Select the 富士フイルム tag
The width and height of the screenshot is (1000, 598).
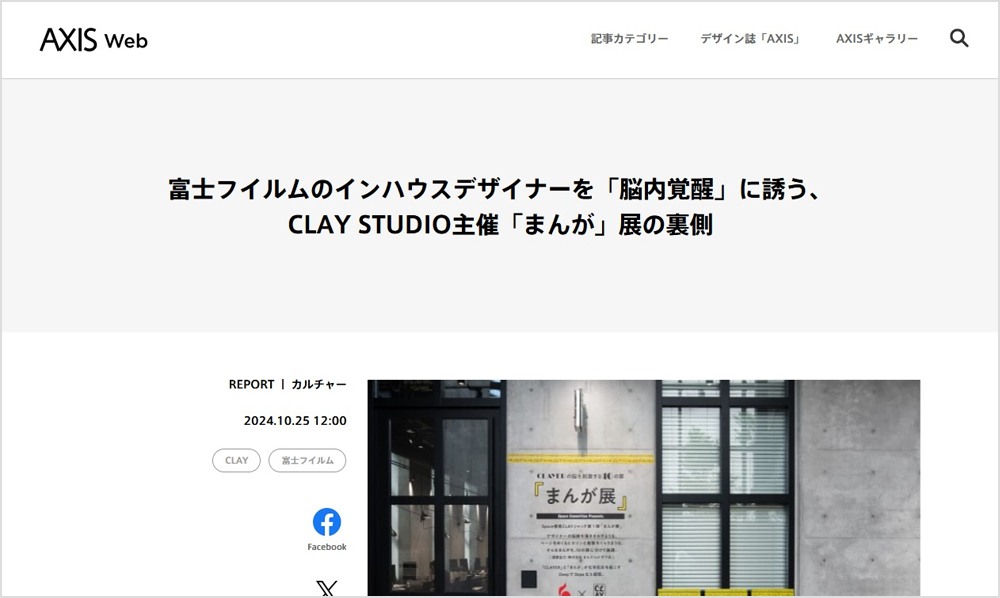click(307, 460)
